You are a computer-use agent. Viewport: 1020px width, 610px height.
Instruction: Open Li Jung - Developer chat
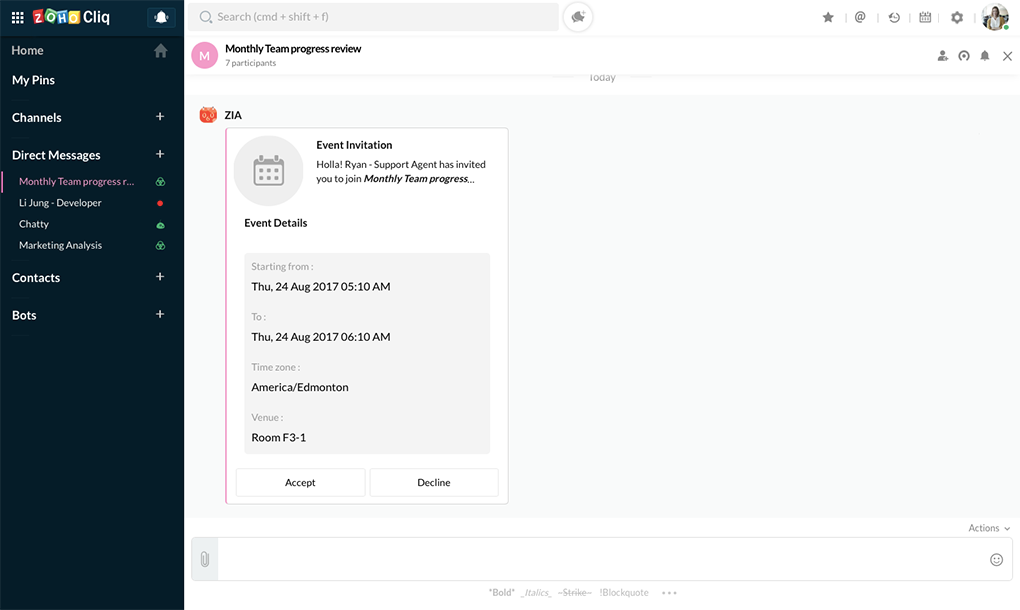pyautogui.click(x=60, y=203)
